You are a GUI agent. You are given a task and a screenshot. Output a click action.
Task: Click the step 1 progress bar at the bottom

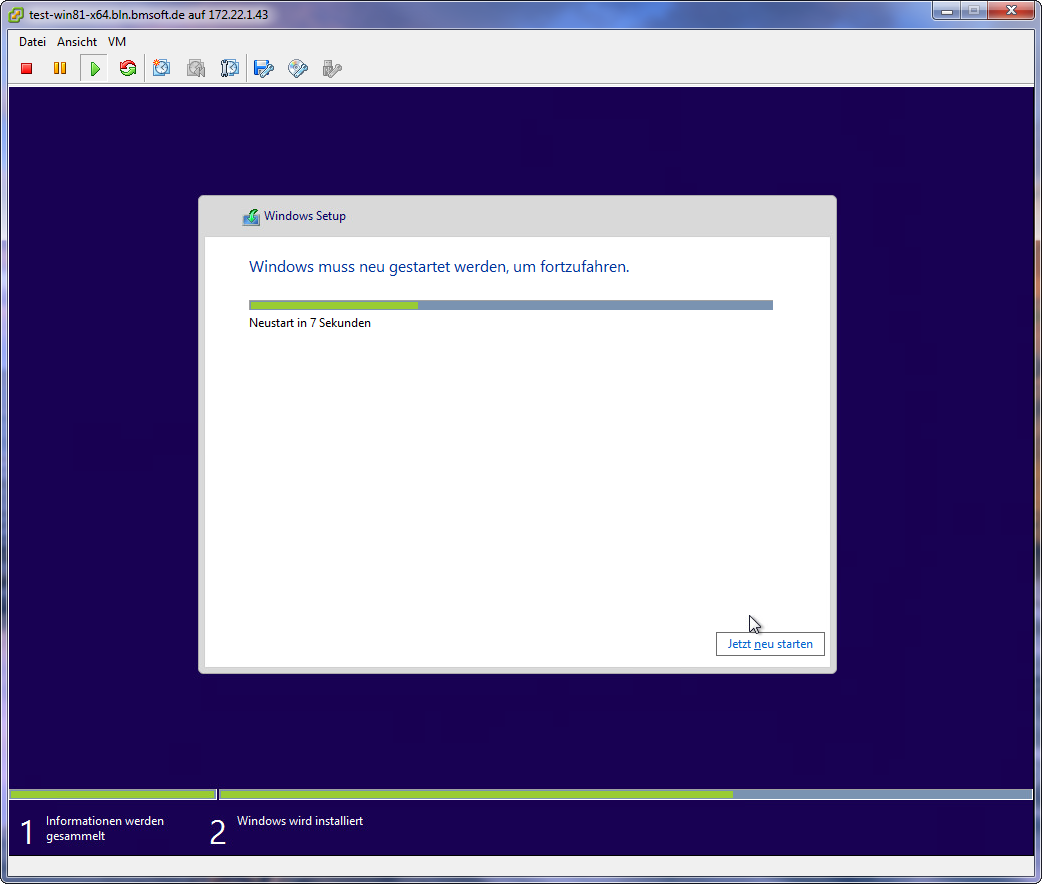pos(113,794)
